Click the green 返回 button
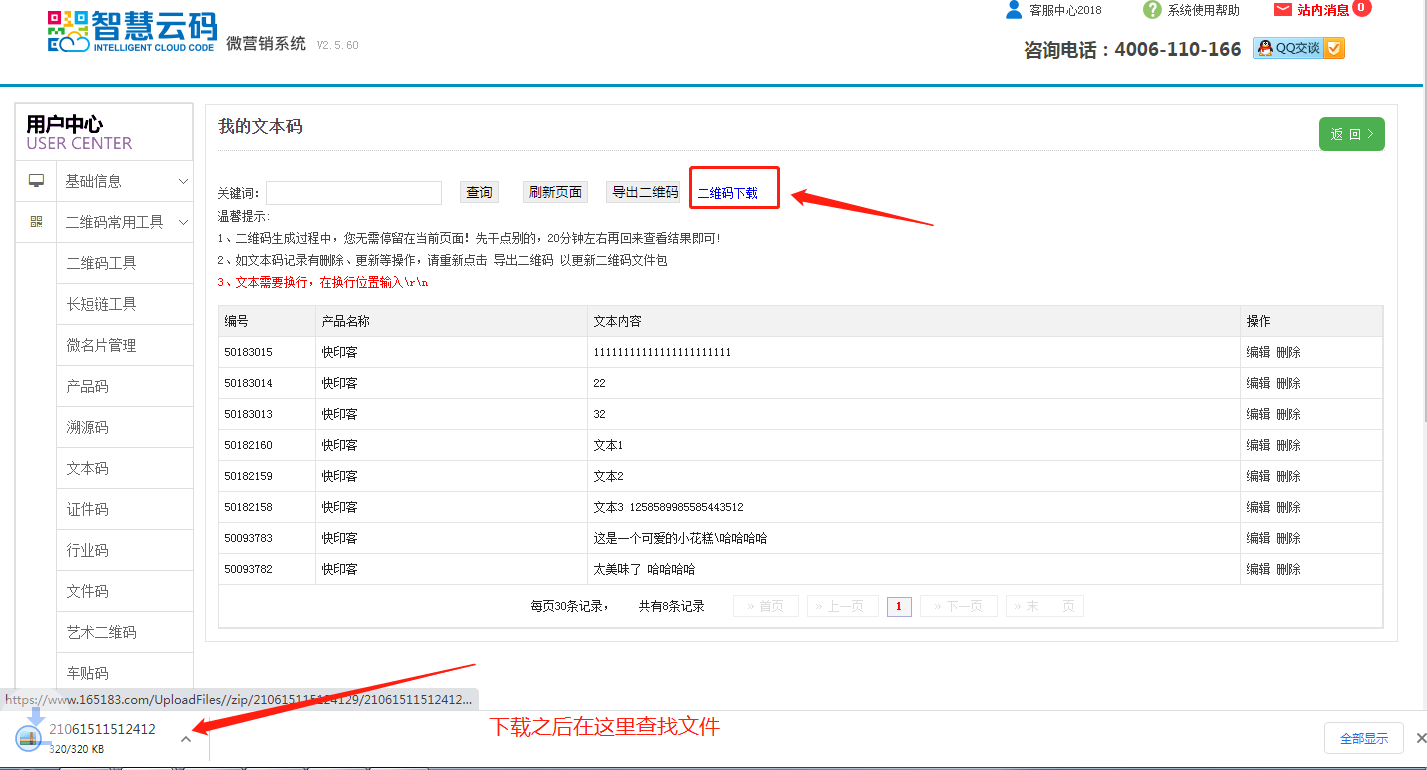The width and height of the screenshot is (1427, 770). pyautogui.click(x=1351, y=134)
